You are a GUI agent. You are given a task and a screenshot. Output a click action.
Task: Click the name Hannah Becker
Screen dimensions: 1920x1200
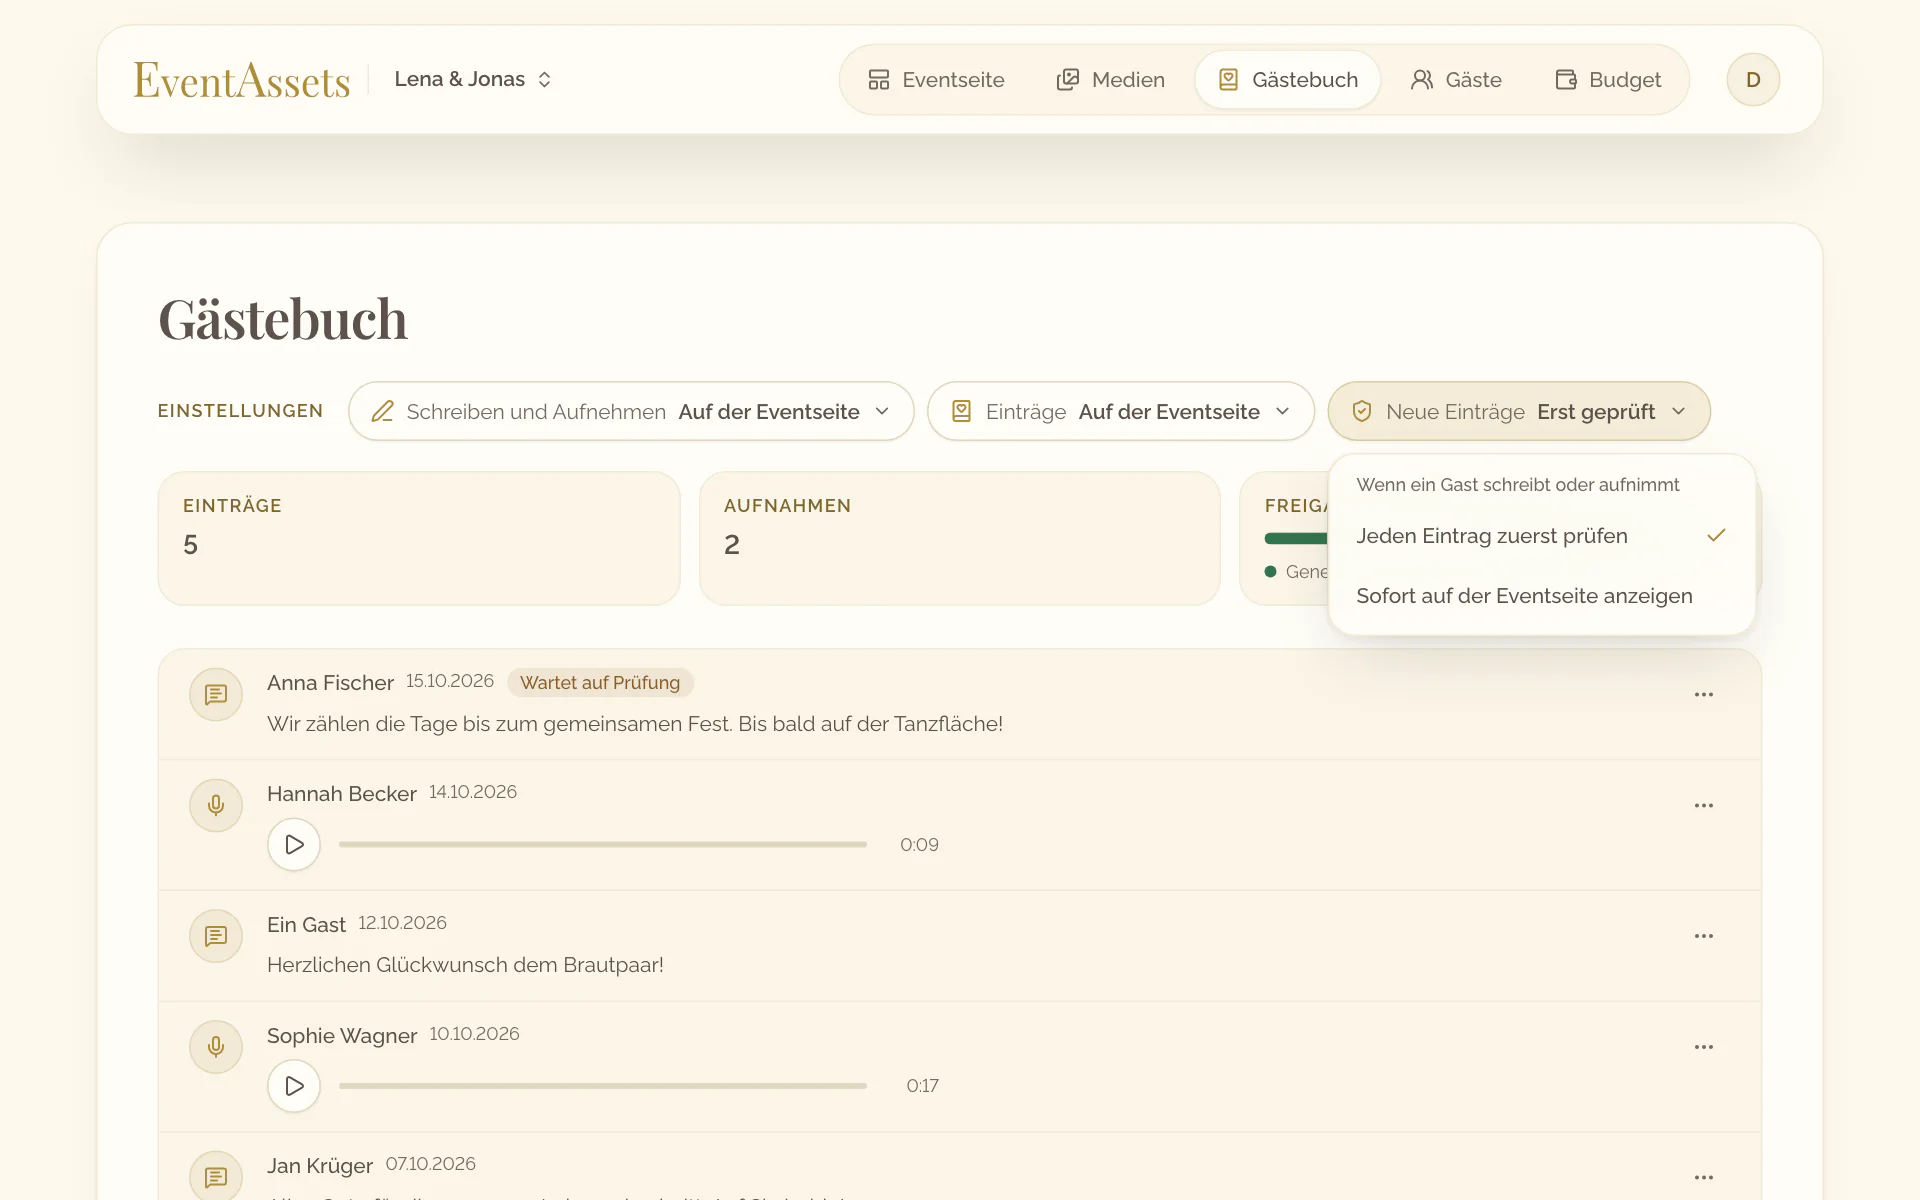tap(342, 794)
